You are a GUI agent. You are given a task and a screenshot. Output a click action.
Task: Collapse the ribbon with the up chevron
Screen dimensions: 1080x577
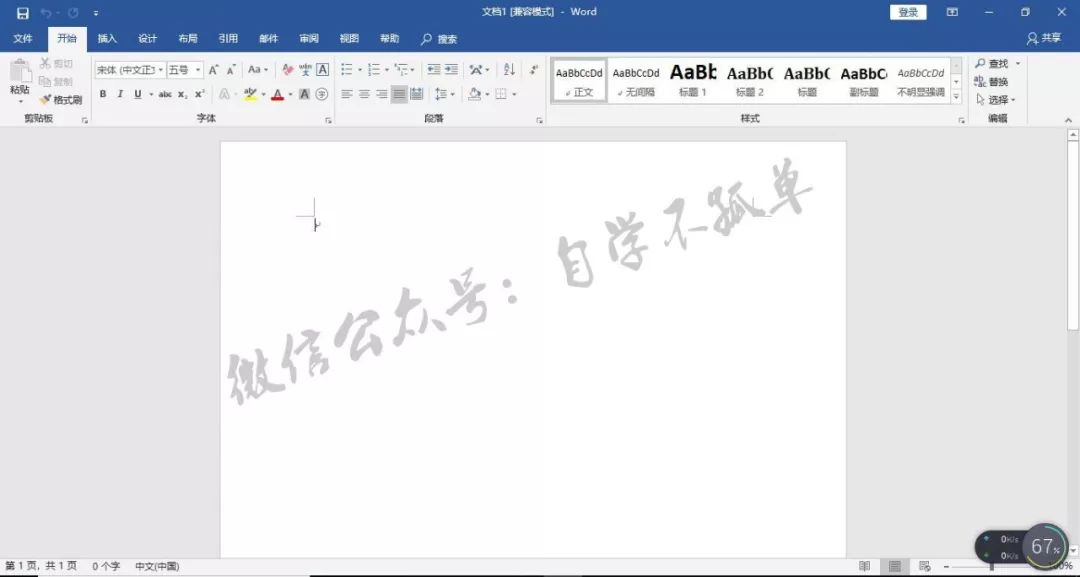[1068, 120]
